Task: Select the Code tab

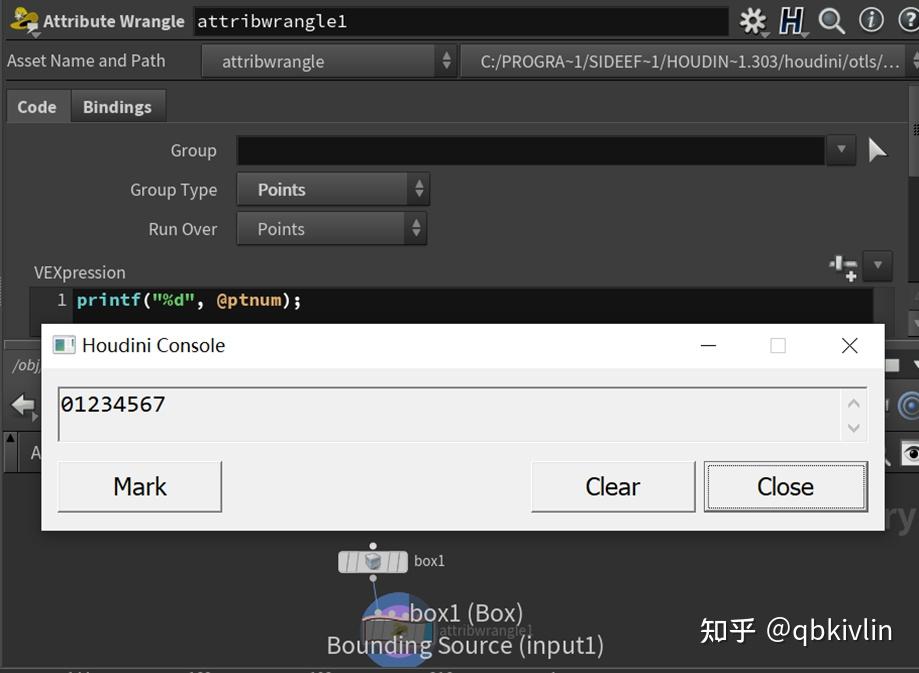Action: pos(38,106)
